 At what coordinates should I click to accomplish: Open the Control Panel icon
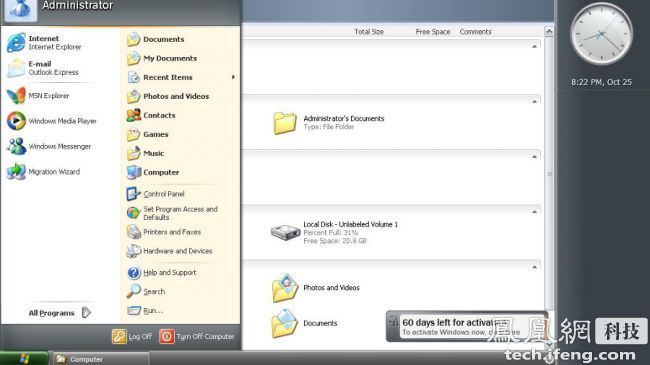click(133, 194)
